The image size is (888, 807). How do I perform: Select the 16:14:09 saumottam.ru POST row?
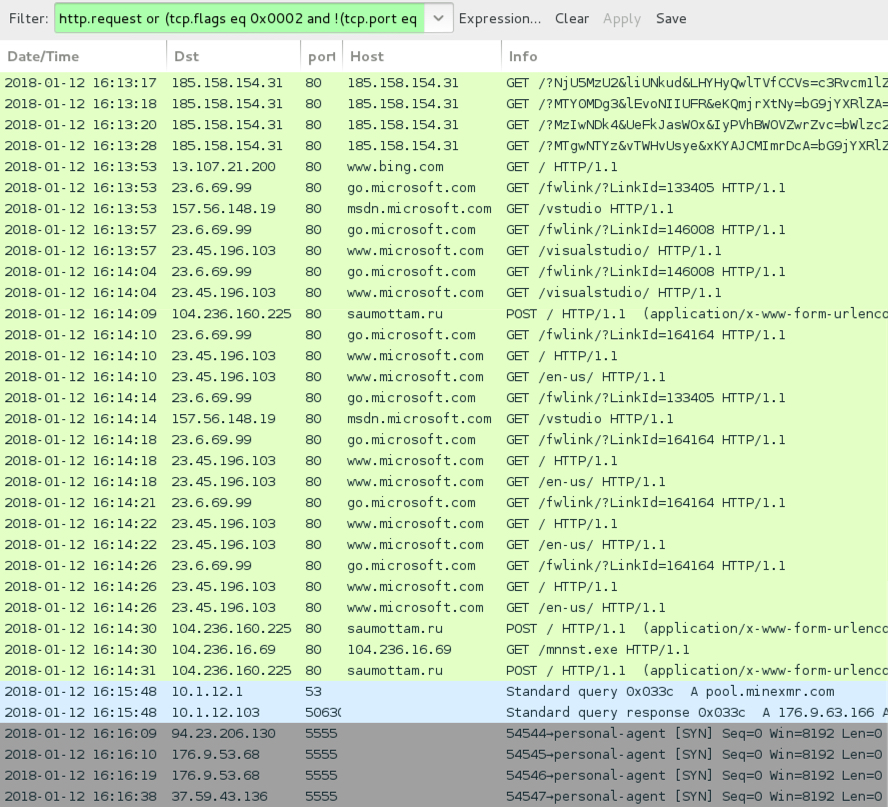click(x=444, y=313)
